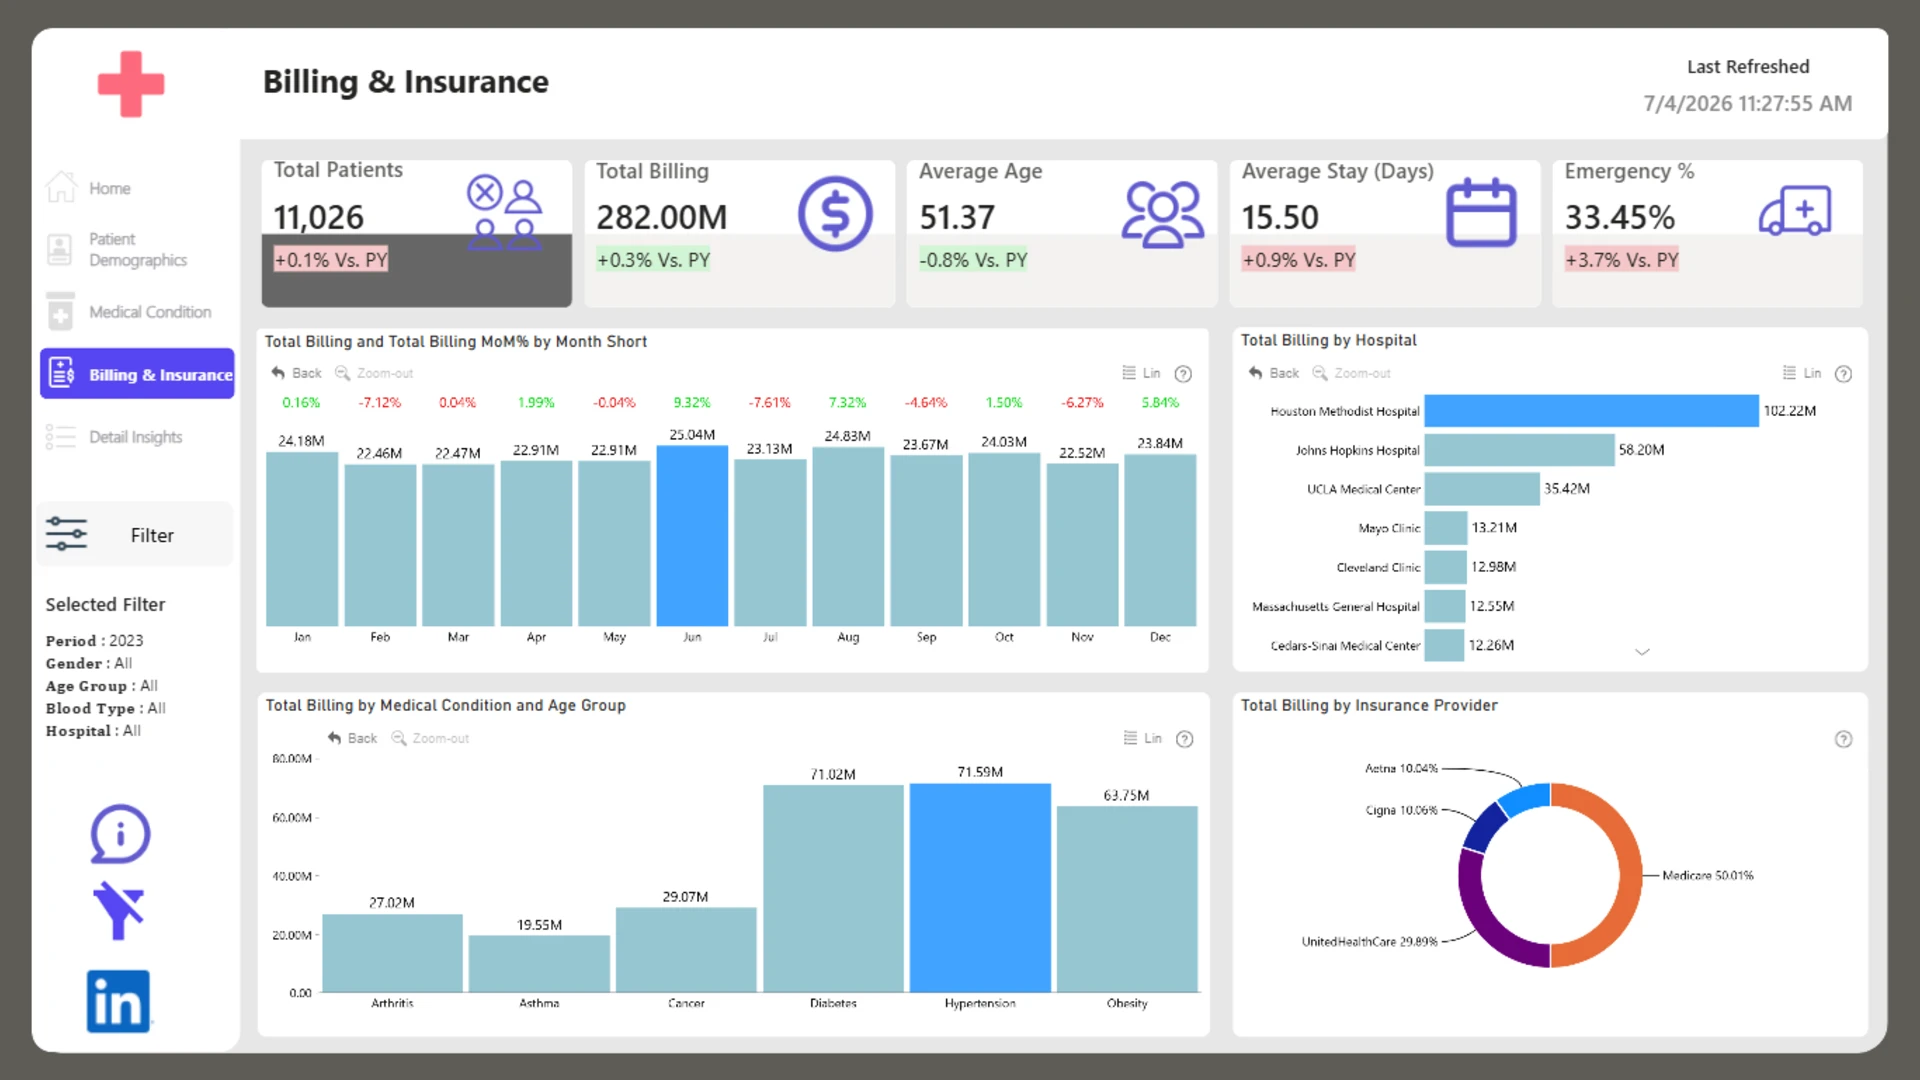Select the Asthma billing bar
This screenshot has width=1920, height=1080.
539,964
